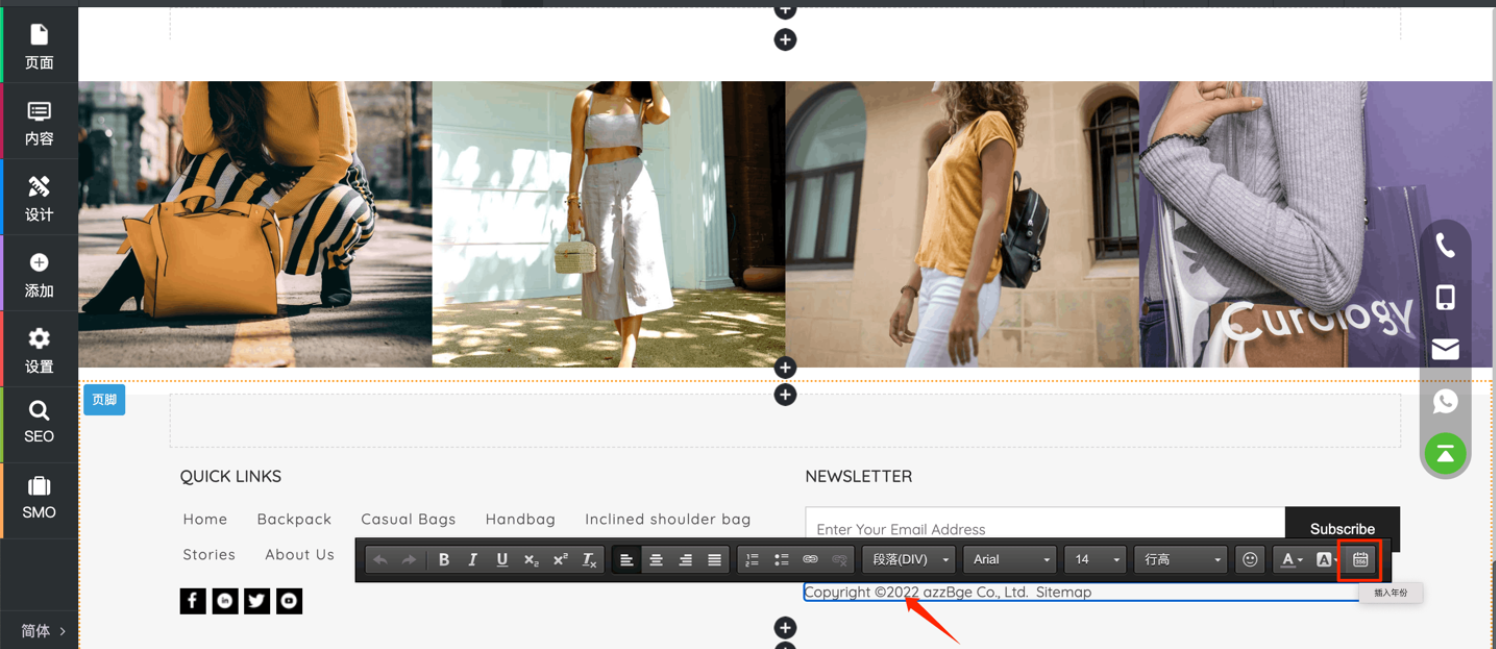Open the Arial font family dropdown

(x=1011, y=560)
